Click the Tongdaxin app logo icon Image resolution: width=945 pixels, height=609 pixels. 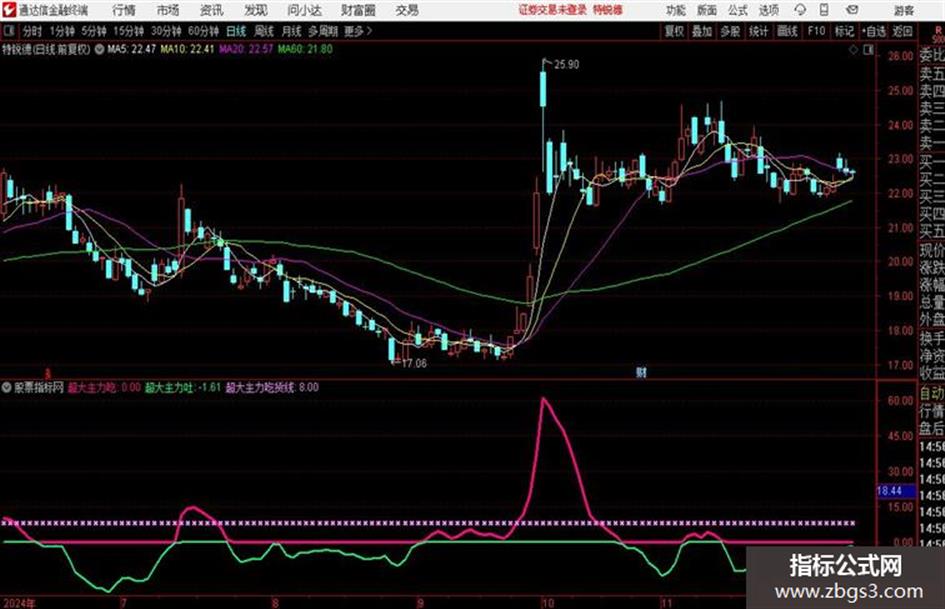9,10
